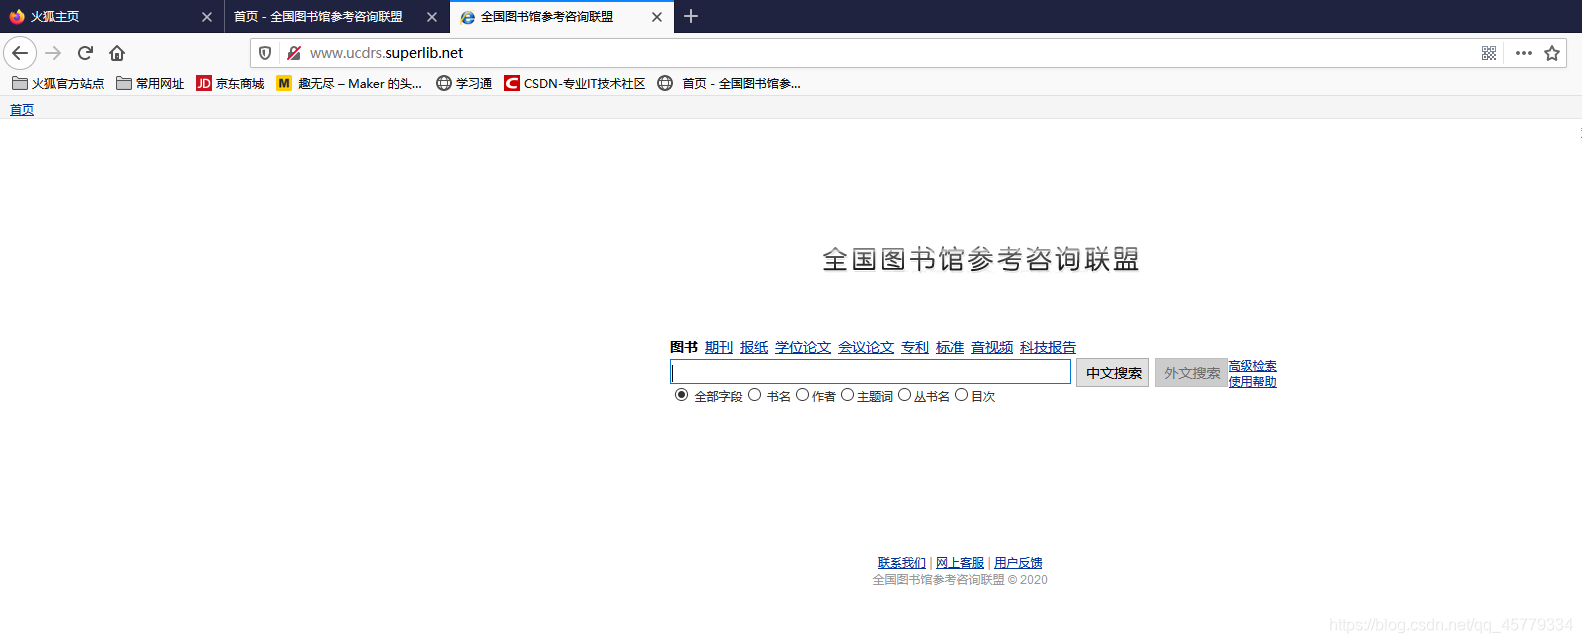
Task: Click the 外文搜索 button
Action: coord(1191,373)
